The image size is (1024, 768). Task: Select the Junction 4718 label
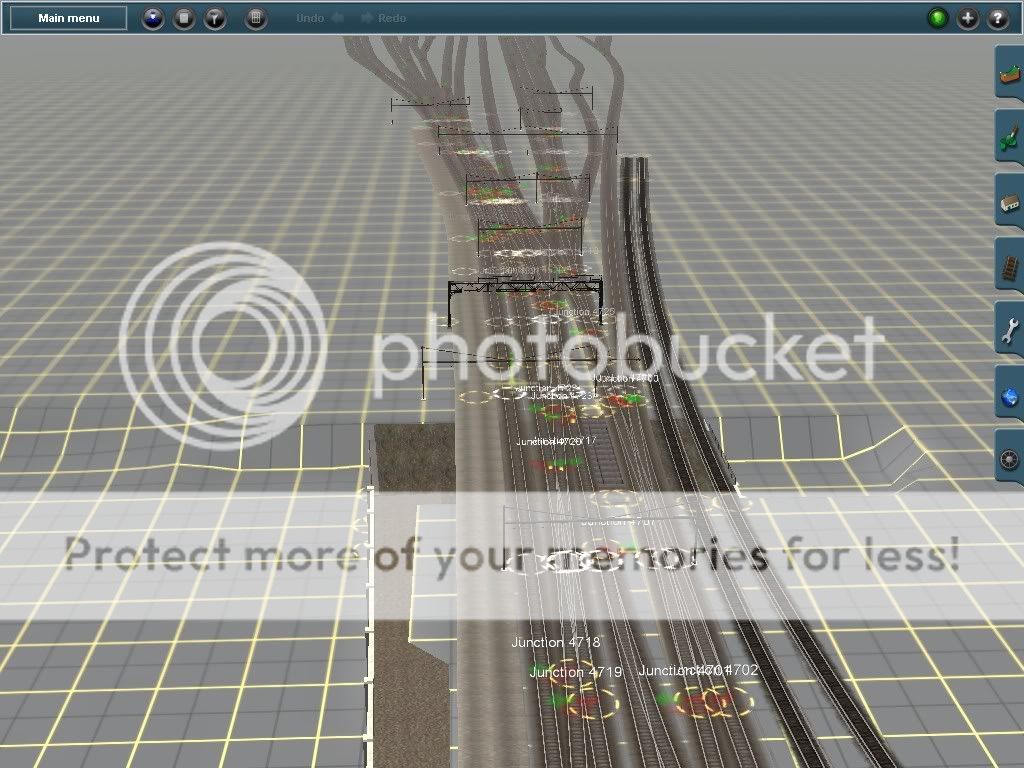coord(556,643)
